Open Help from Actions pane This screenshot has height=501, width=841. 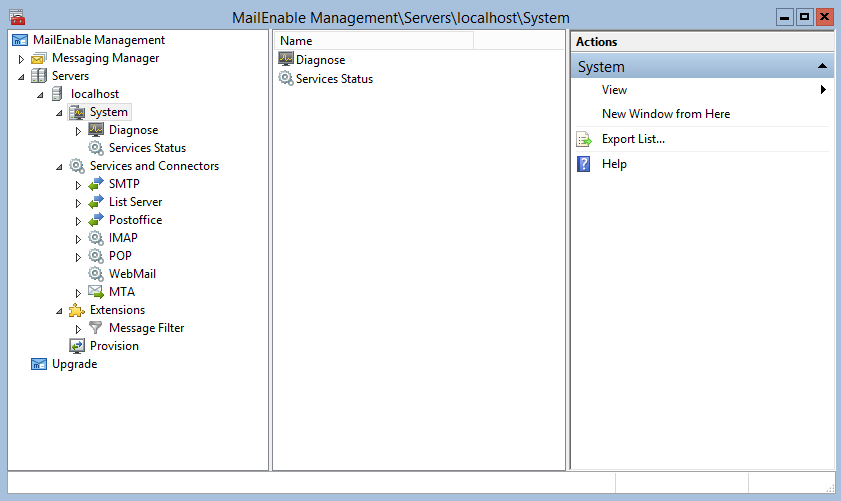pyautogui.click(x=614, y=164)
